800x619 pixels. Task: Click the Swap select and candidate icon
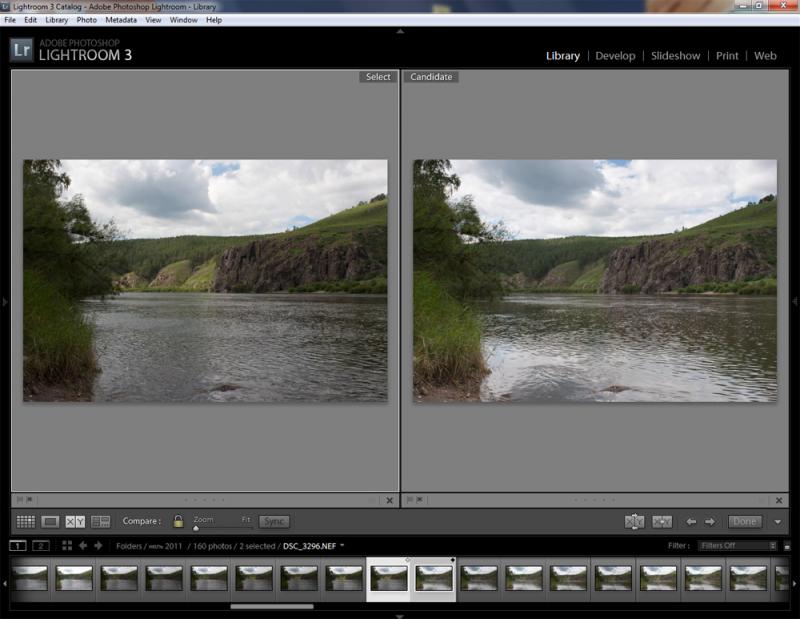tap(634, 522)
